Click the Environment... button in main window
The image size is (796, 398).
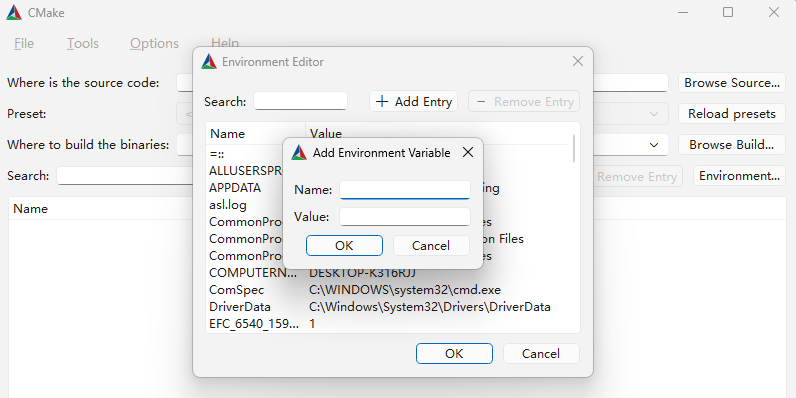tap(739, 176)
